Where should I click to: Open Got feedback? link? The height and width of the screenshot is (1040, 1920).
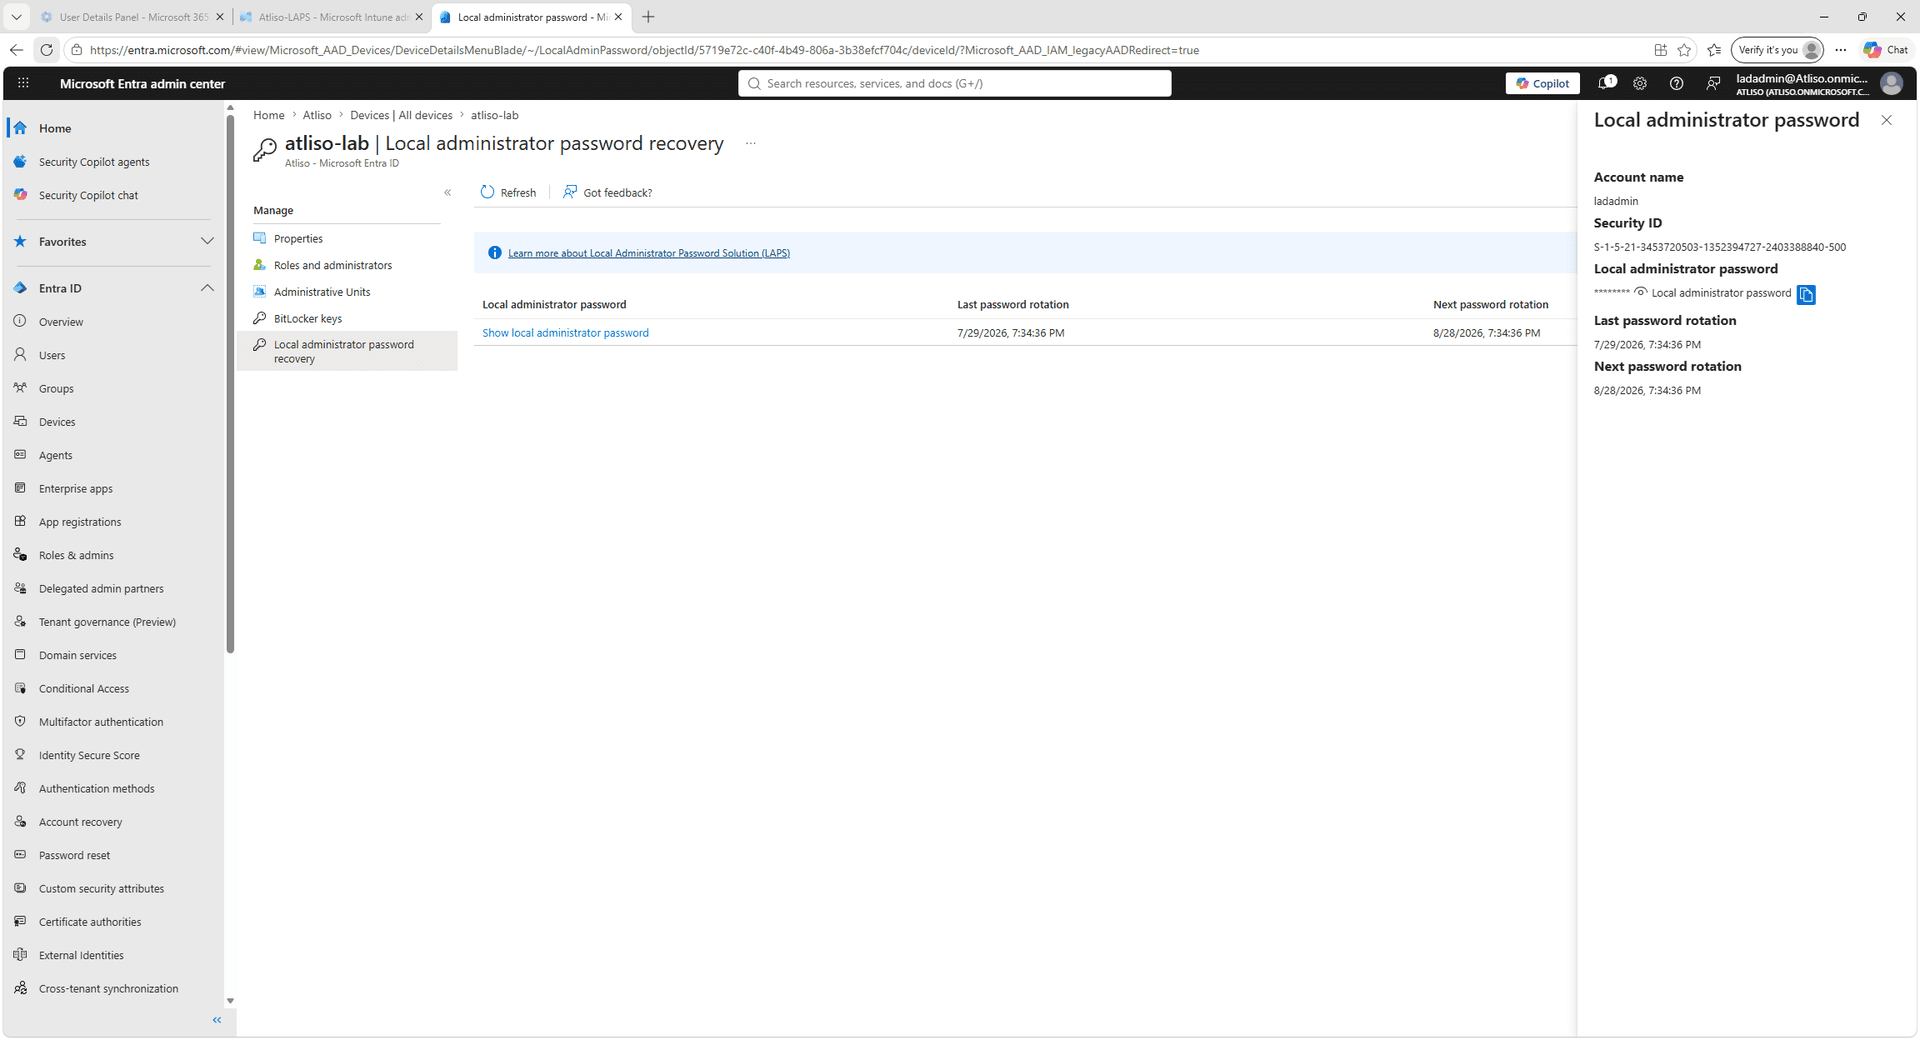[x=607, y=192]
